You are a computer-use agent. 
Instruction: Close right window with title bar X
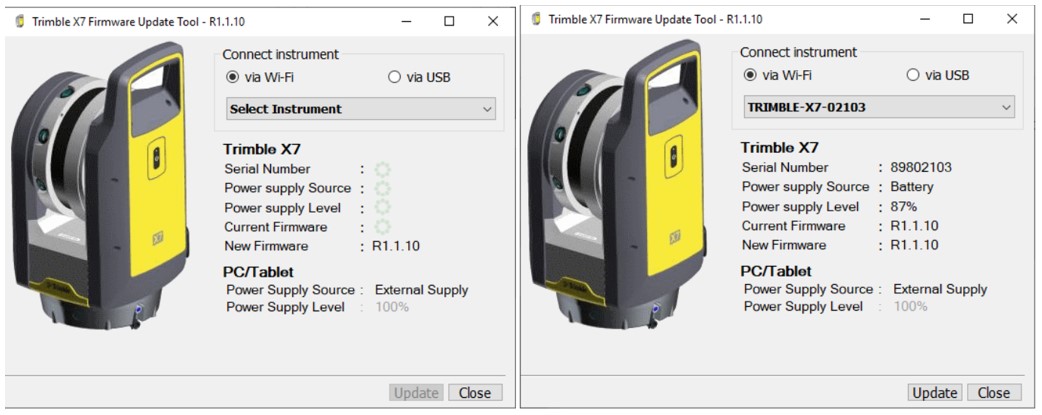[x=1012, y=19]
